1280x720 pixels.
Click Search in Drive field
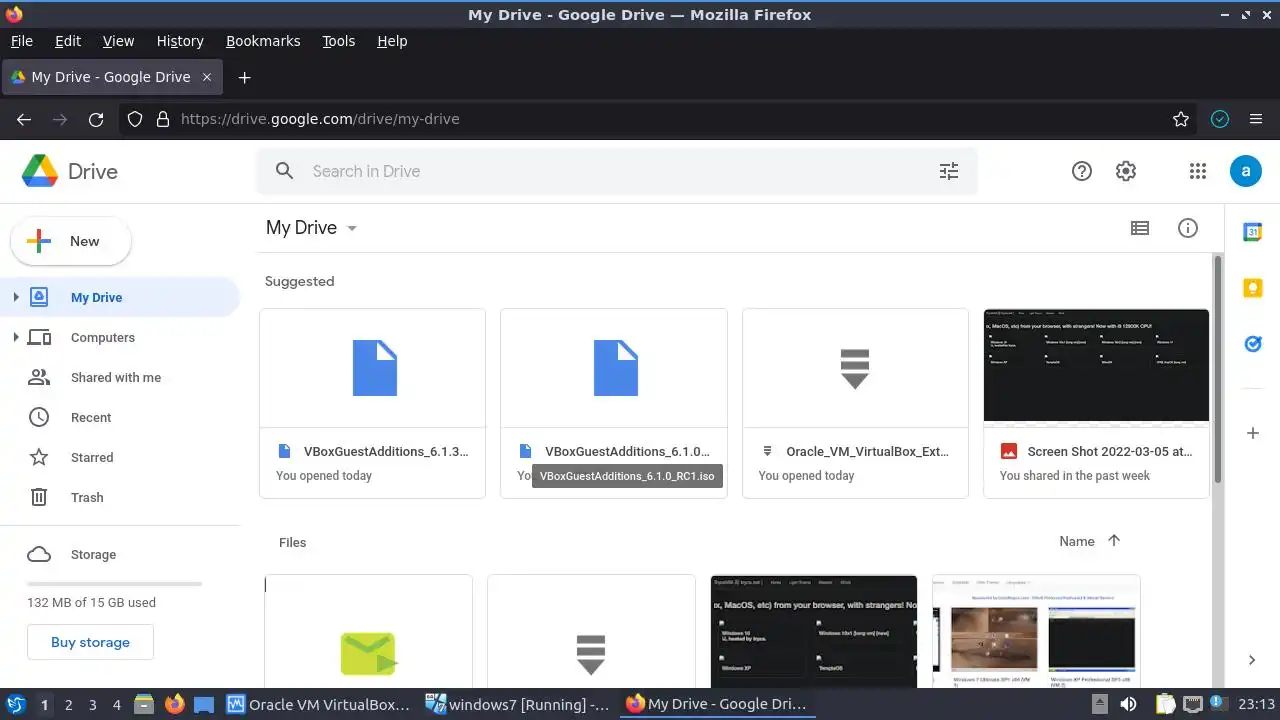[617, 171]
